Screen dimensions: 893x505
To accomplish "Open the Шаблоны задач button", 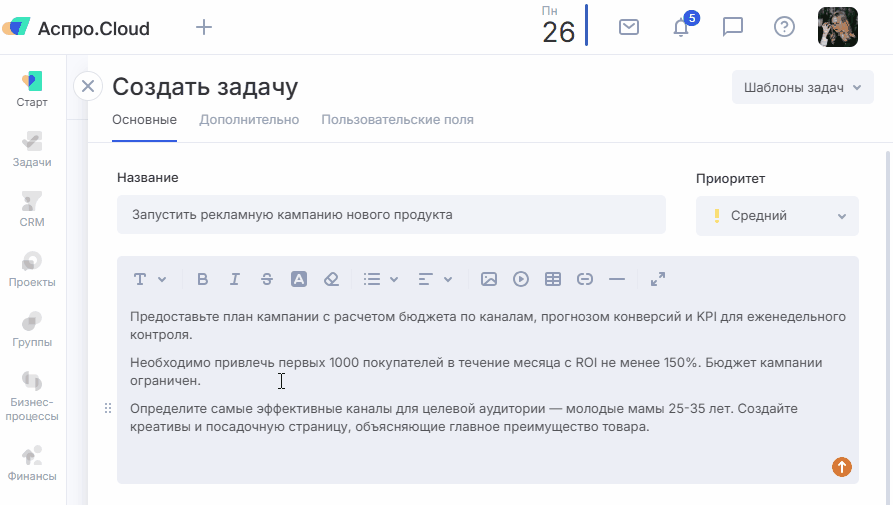I will point(803,87).
